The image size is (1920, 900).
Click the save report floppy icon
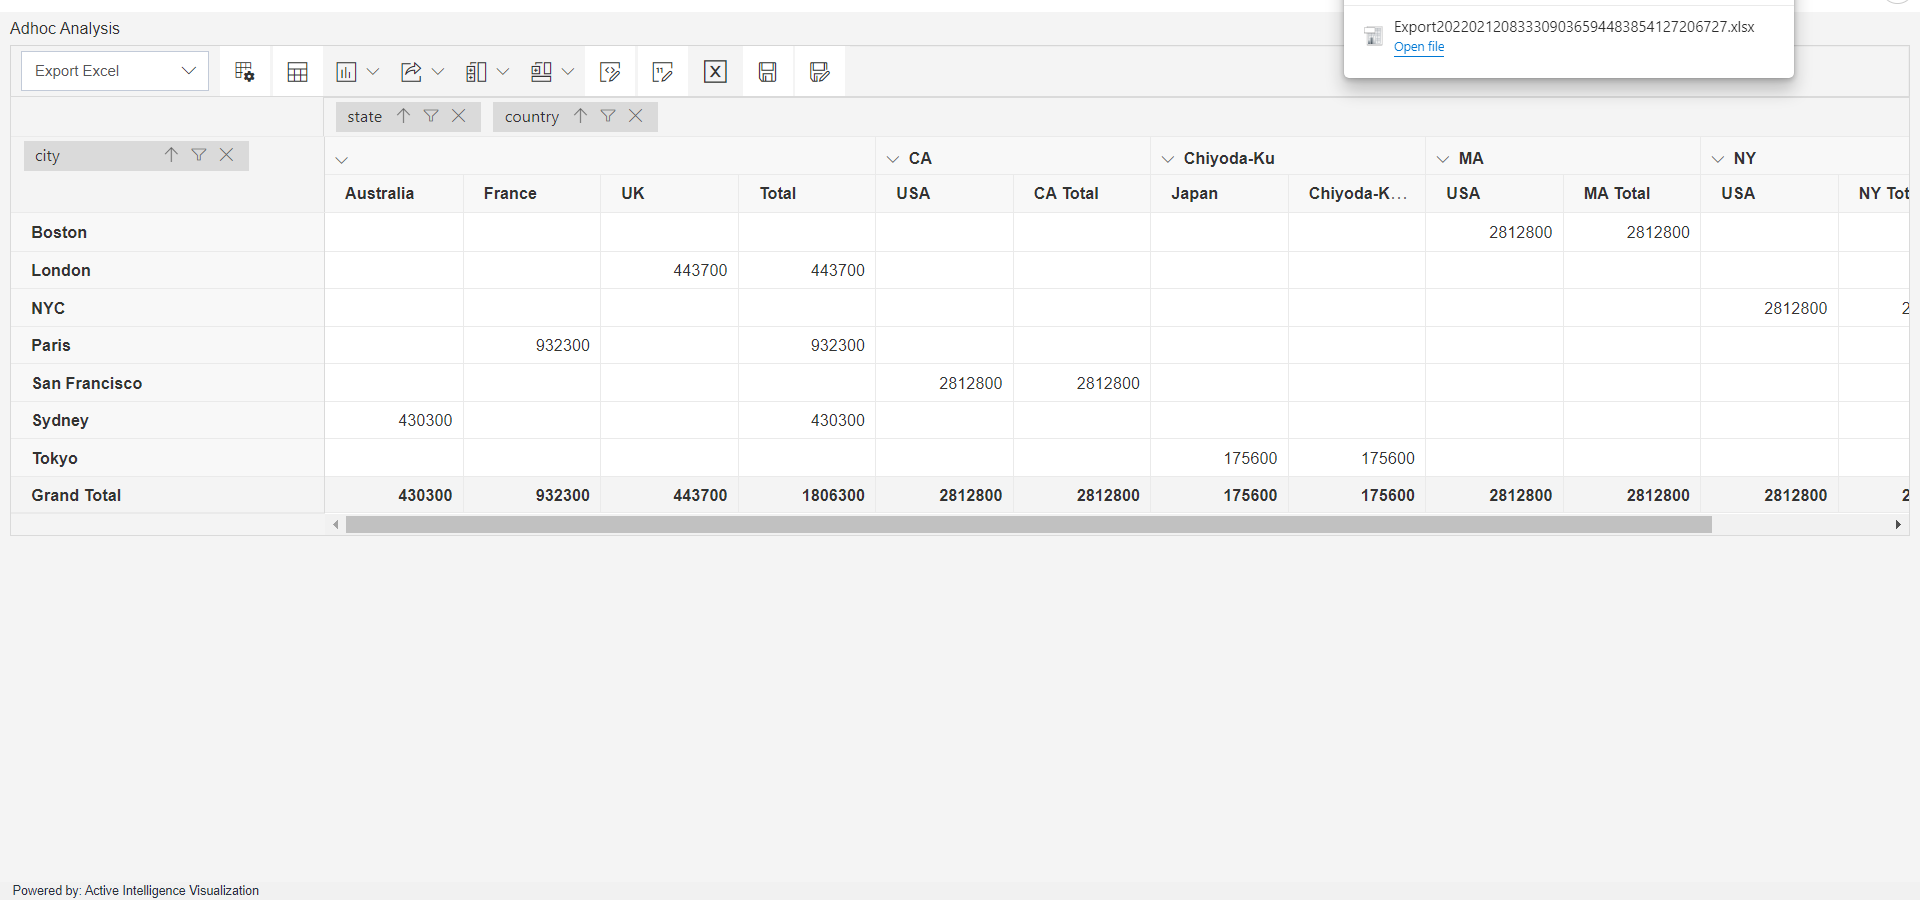pyautogui.click(x=768, y=71)
